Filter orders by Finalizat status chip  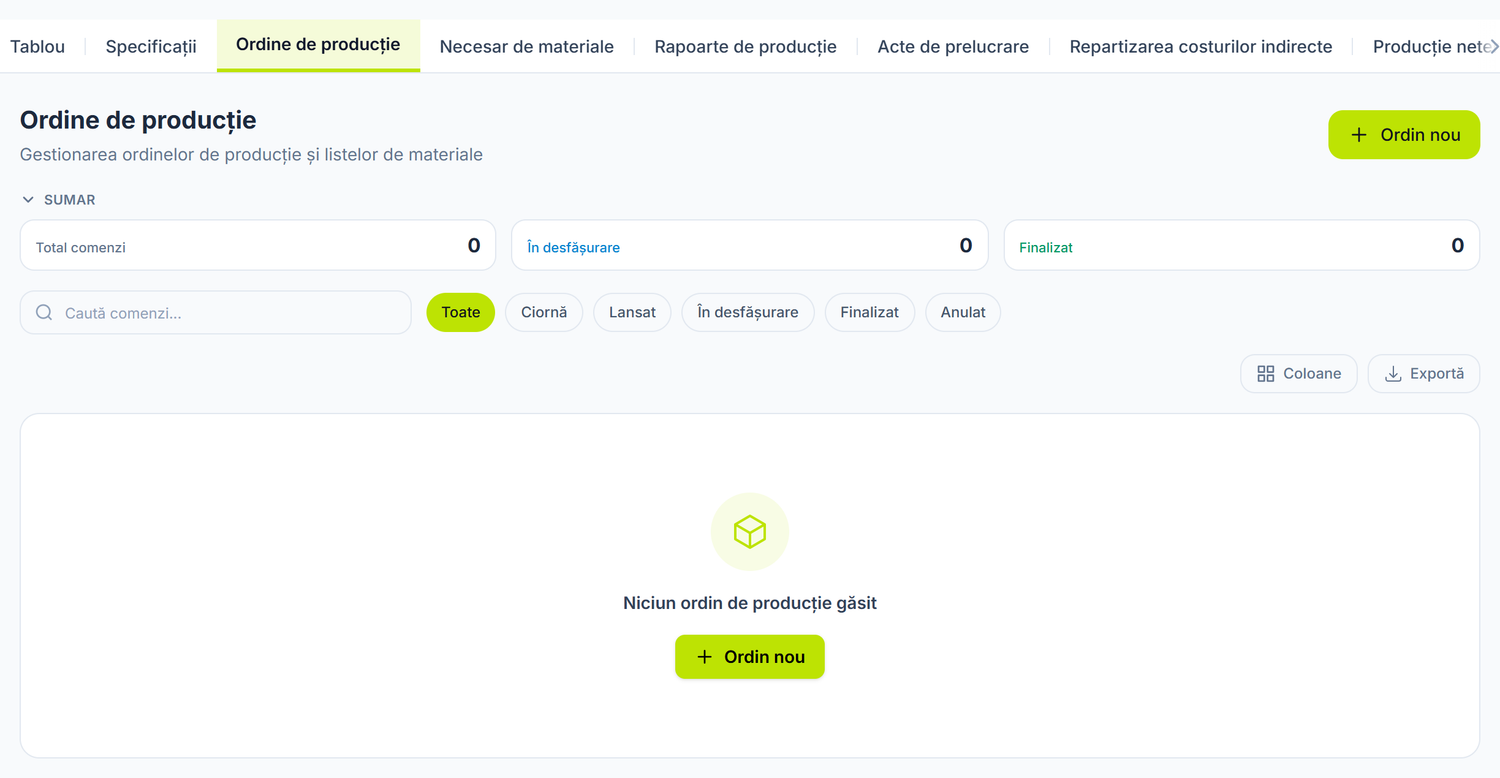(870, 312)
